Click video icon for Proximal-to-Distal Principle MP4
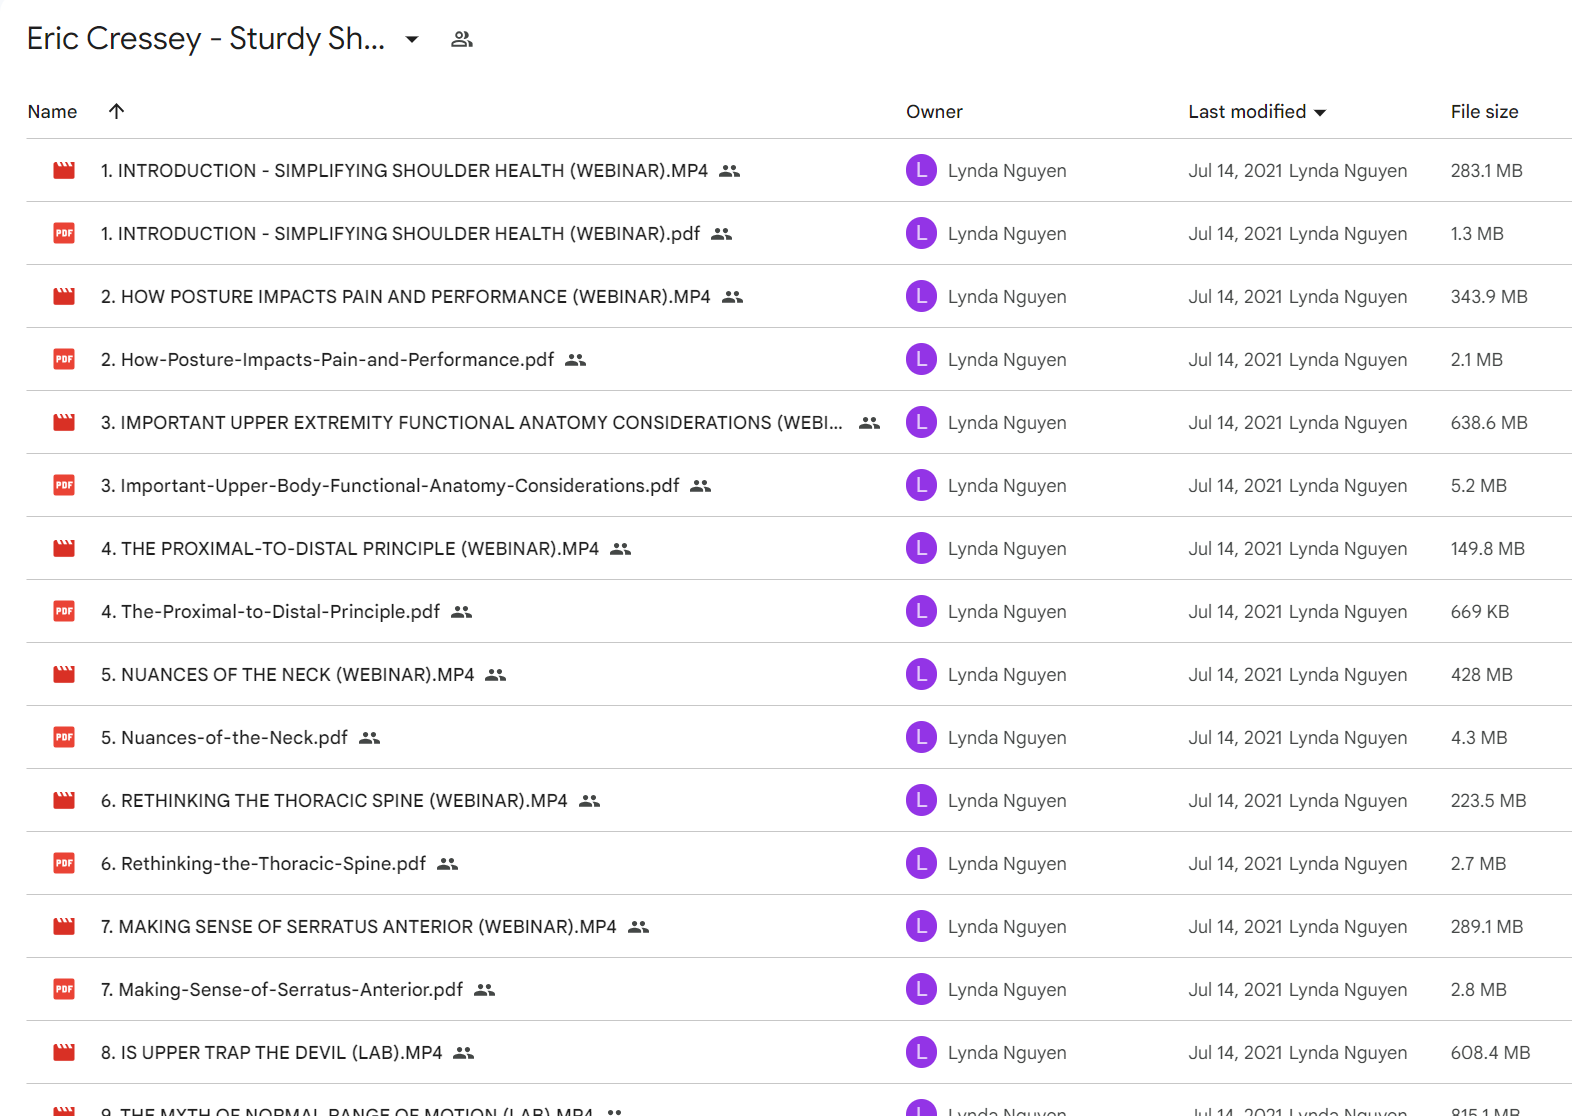This screenshot has width=1572, height=1116. pyautogui.click(x=64, y=549)
